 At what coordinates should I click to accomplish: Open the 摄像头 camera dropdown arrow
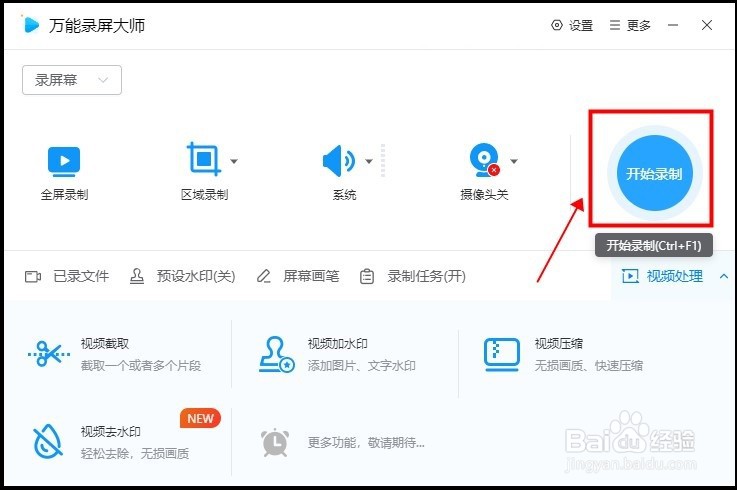click(x=514, y=161)
